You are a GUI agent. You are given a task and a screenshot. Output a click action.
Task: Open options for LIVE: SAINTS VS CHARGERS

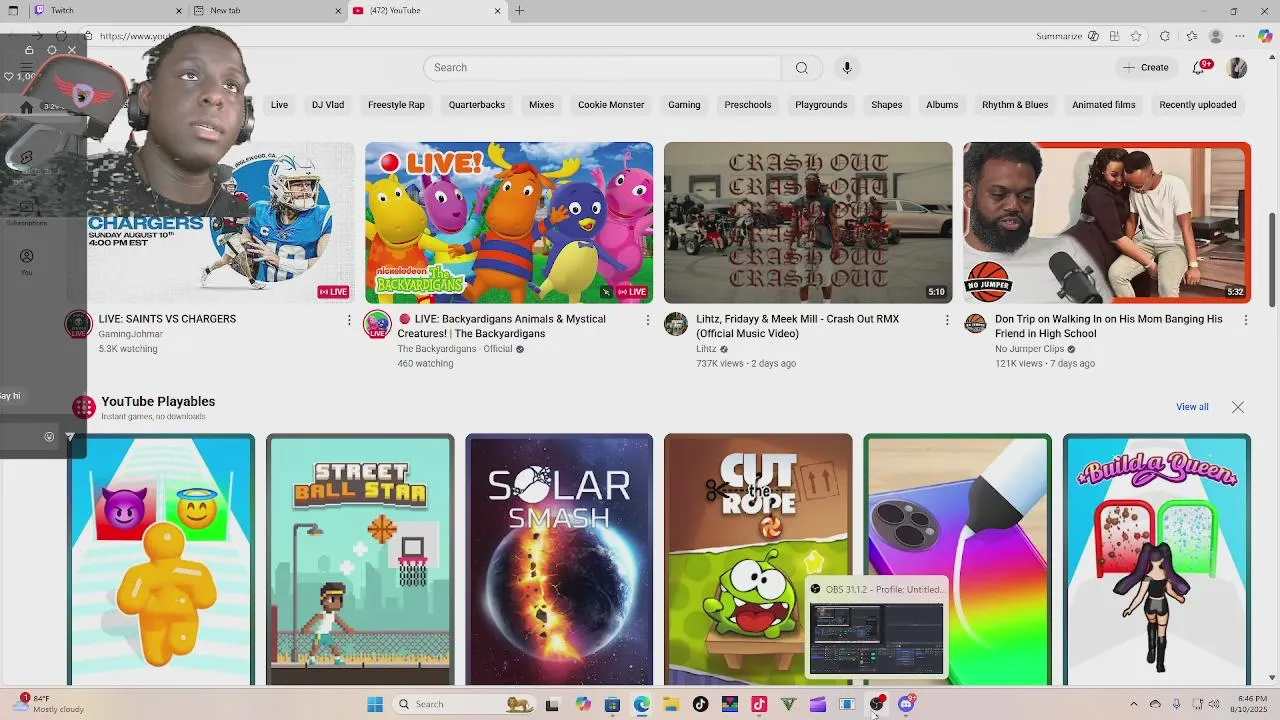point(349,320)
